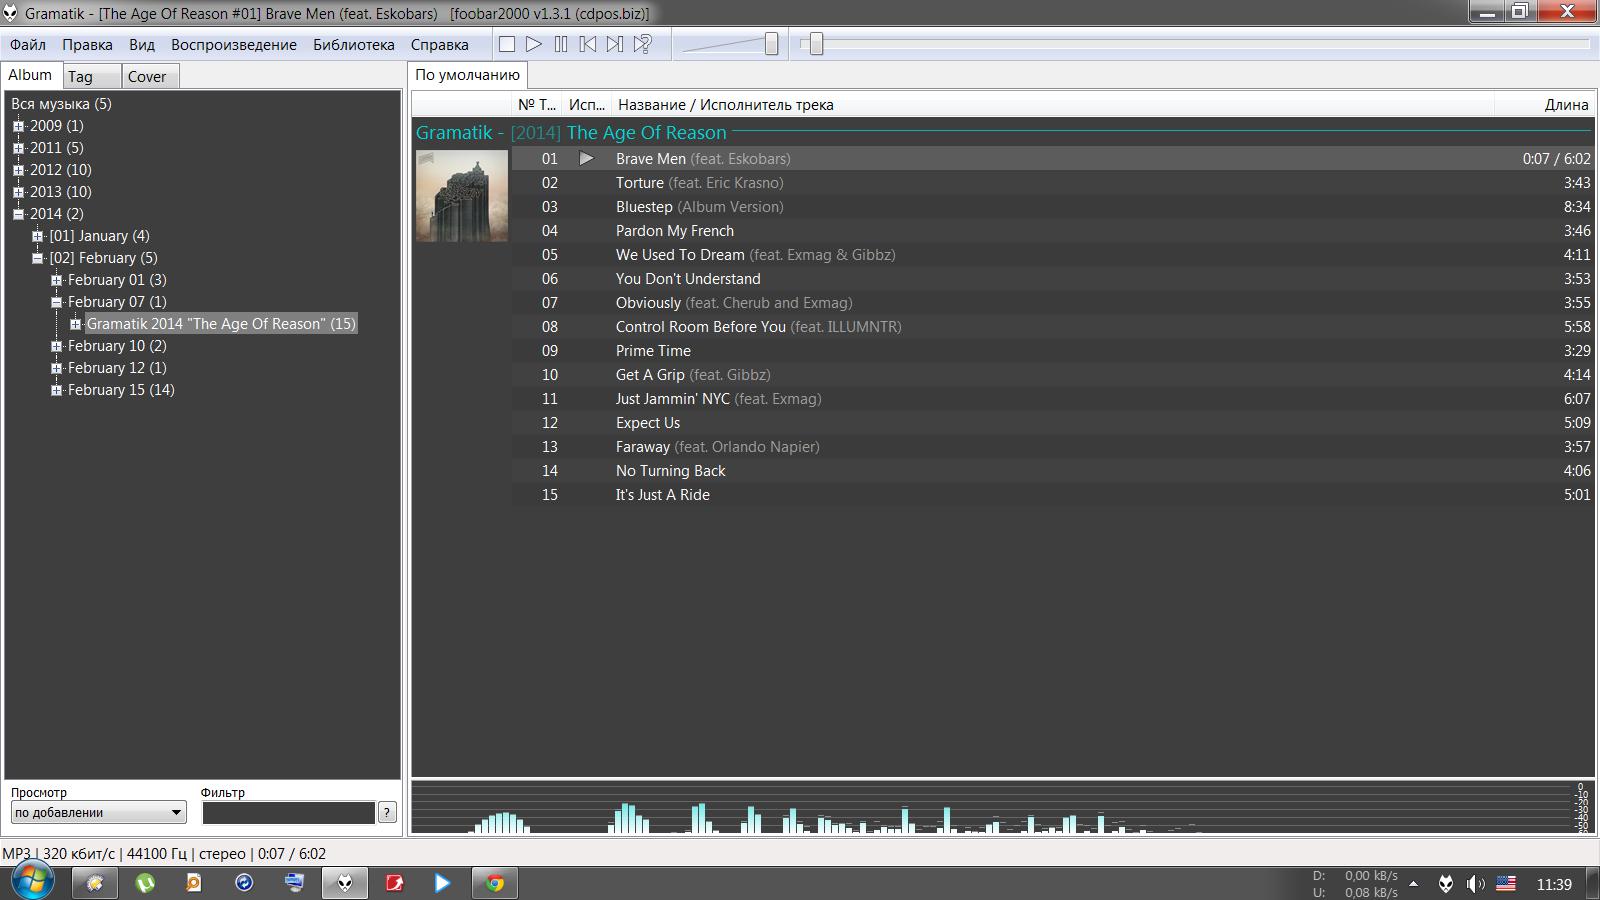Image resolution: width=1600 pixels, height=900 pixels.
Task: Click the Фильтр text input field
Action: (x=288, y=813)
